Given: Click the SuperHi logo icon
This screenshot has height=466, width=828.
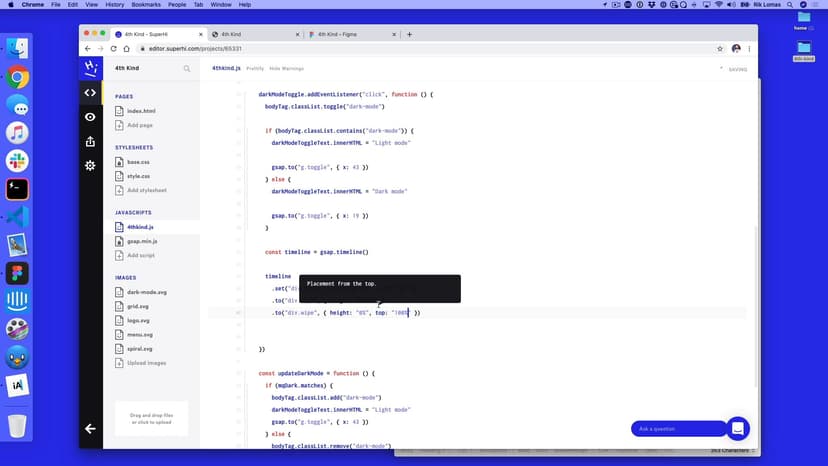Looking at the screenshot, I should click(x=90, y=68).
